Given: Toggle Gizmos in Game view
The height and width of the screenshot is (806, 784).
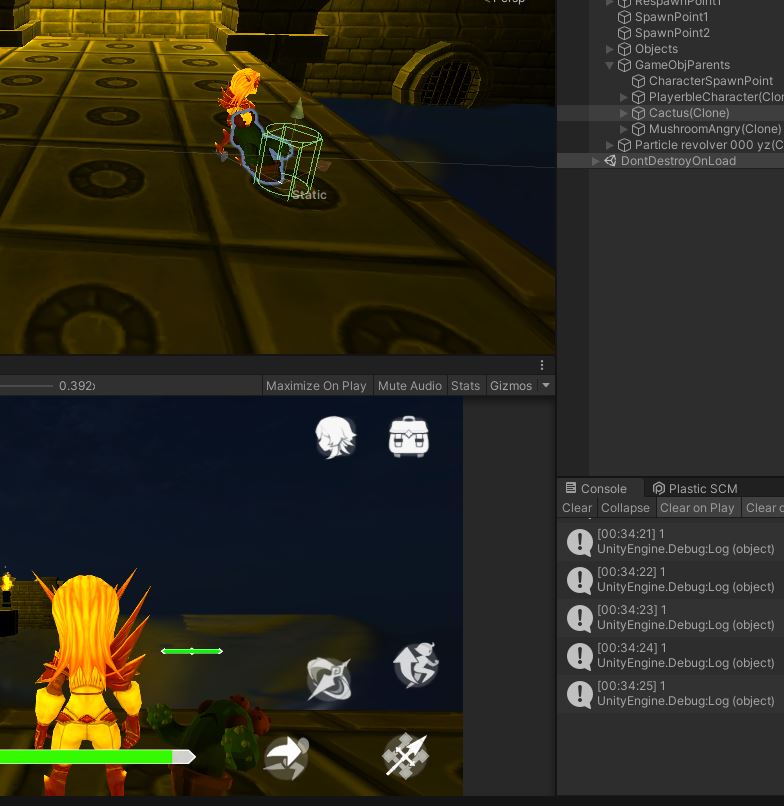Looking at the screenshot, I should coord(511,386).
